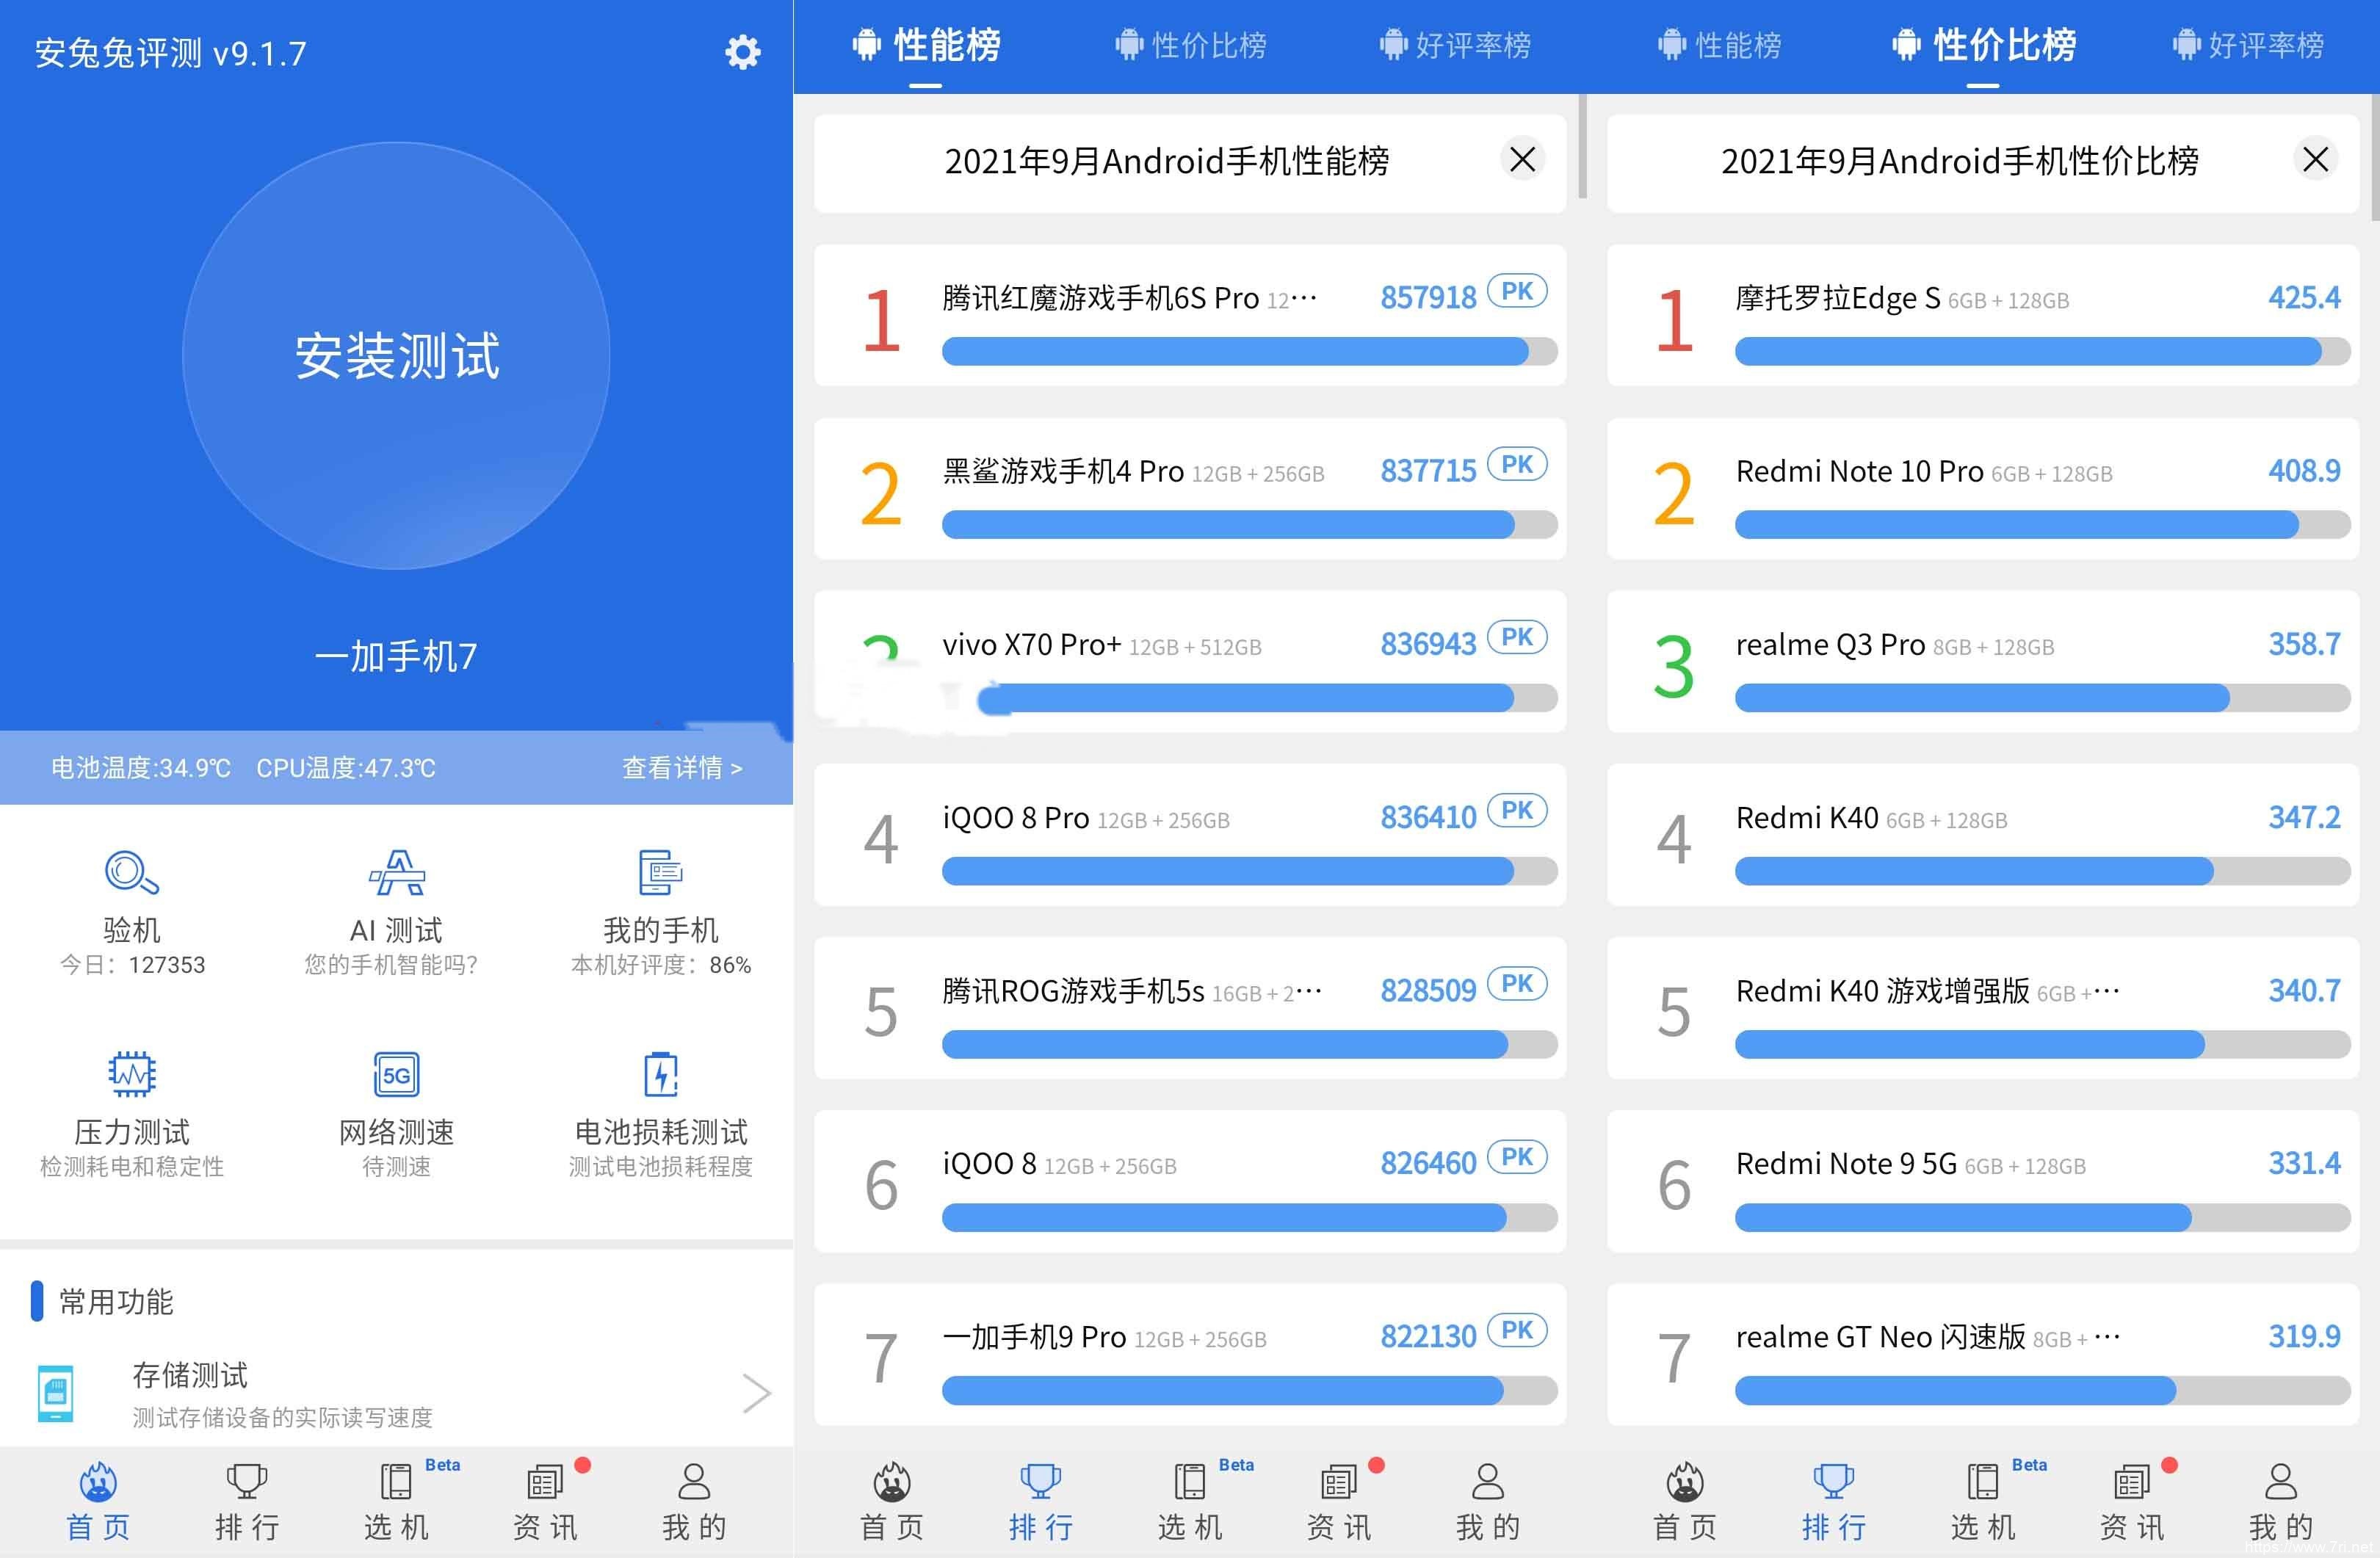The image size is (2380, 1558).
Task: Tap 选机 in the performance ranking screen's nav
Action: pyautogui.click(x=1190, y=1501)
